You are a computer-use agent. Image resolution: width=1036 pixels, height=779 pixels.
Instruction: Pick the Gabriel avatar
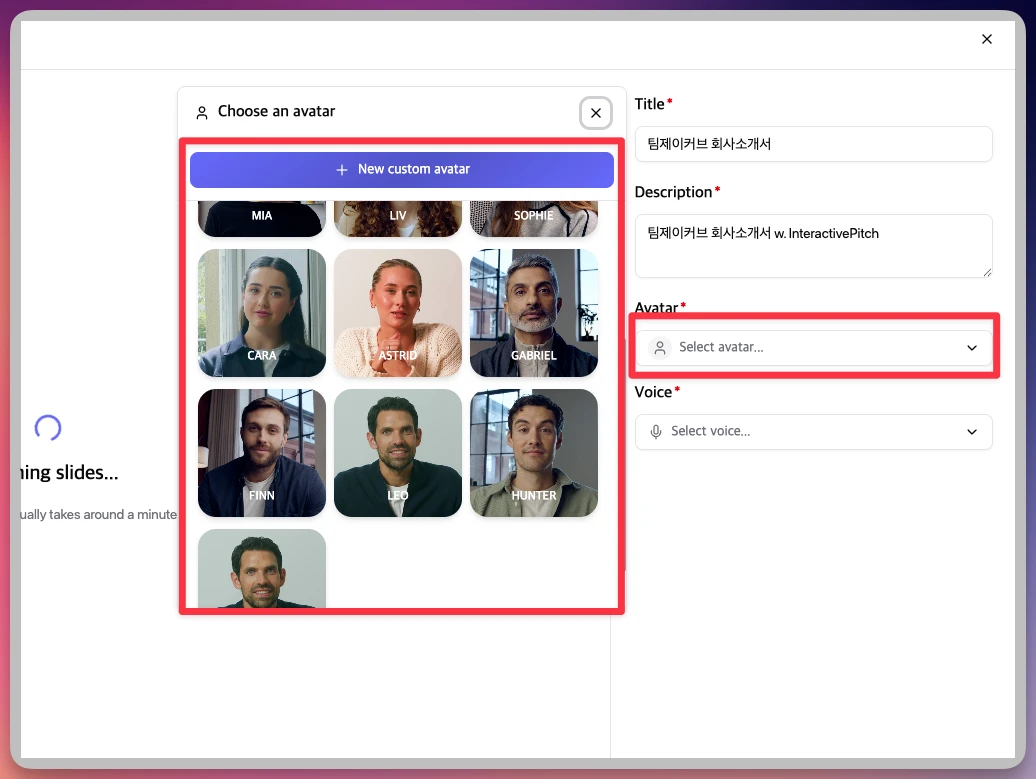(x=534, y=313)
